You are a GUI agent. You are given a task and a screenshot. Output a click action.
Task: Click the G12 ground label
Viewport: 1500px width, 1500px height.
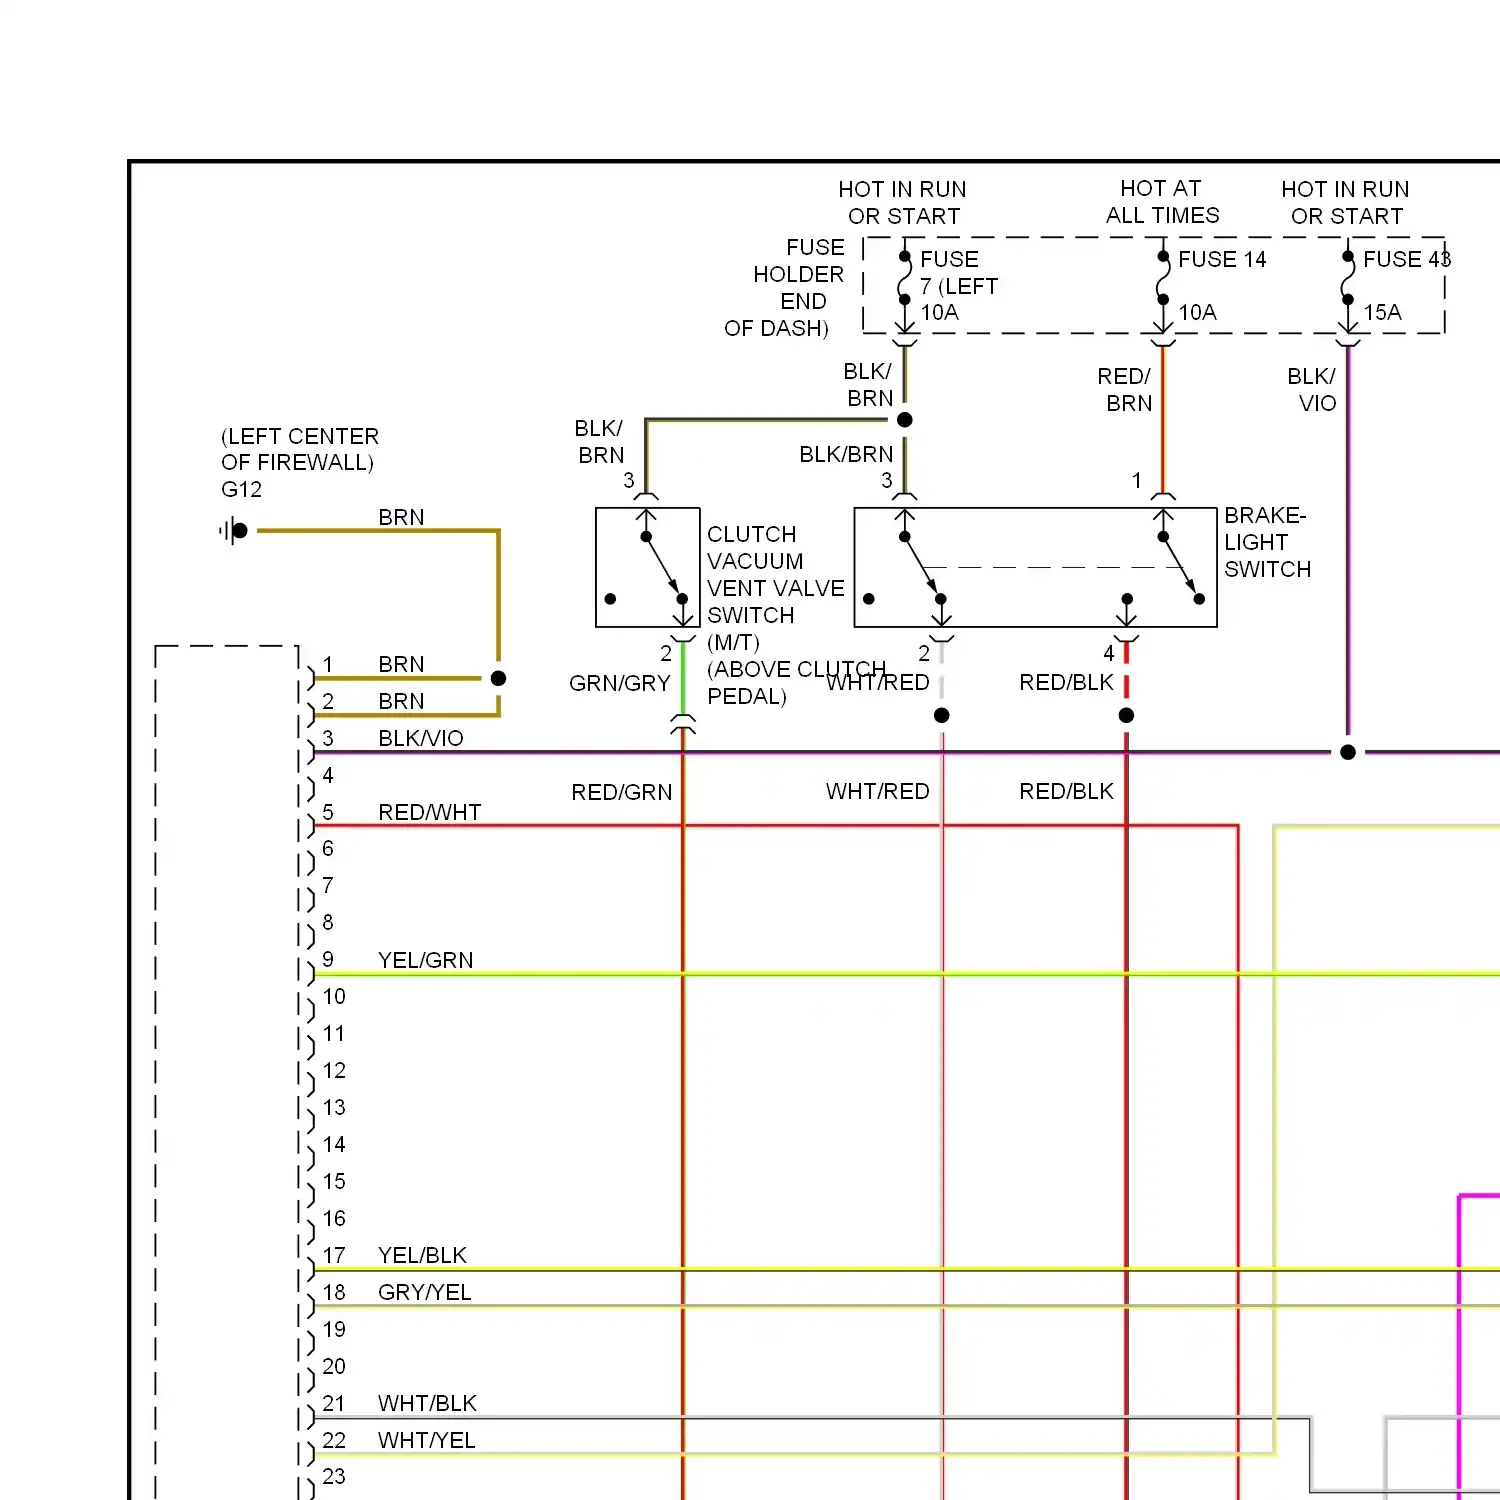(x=242, y=489)
